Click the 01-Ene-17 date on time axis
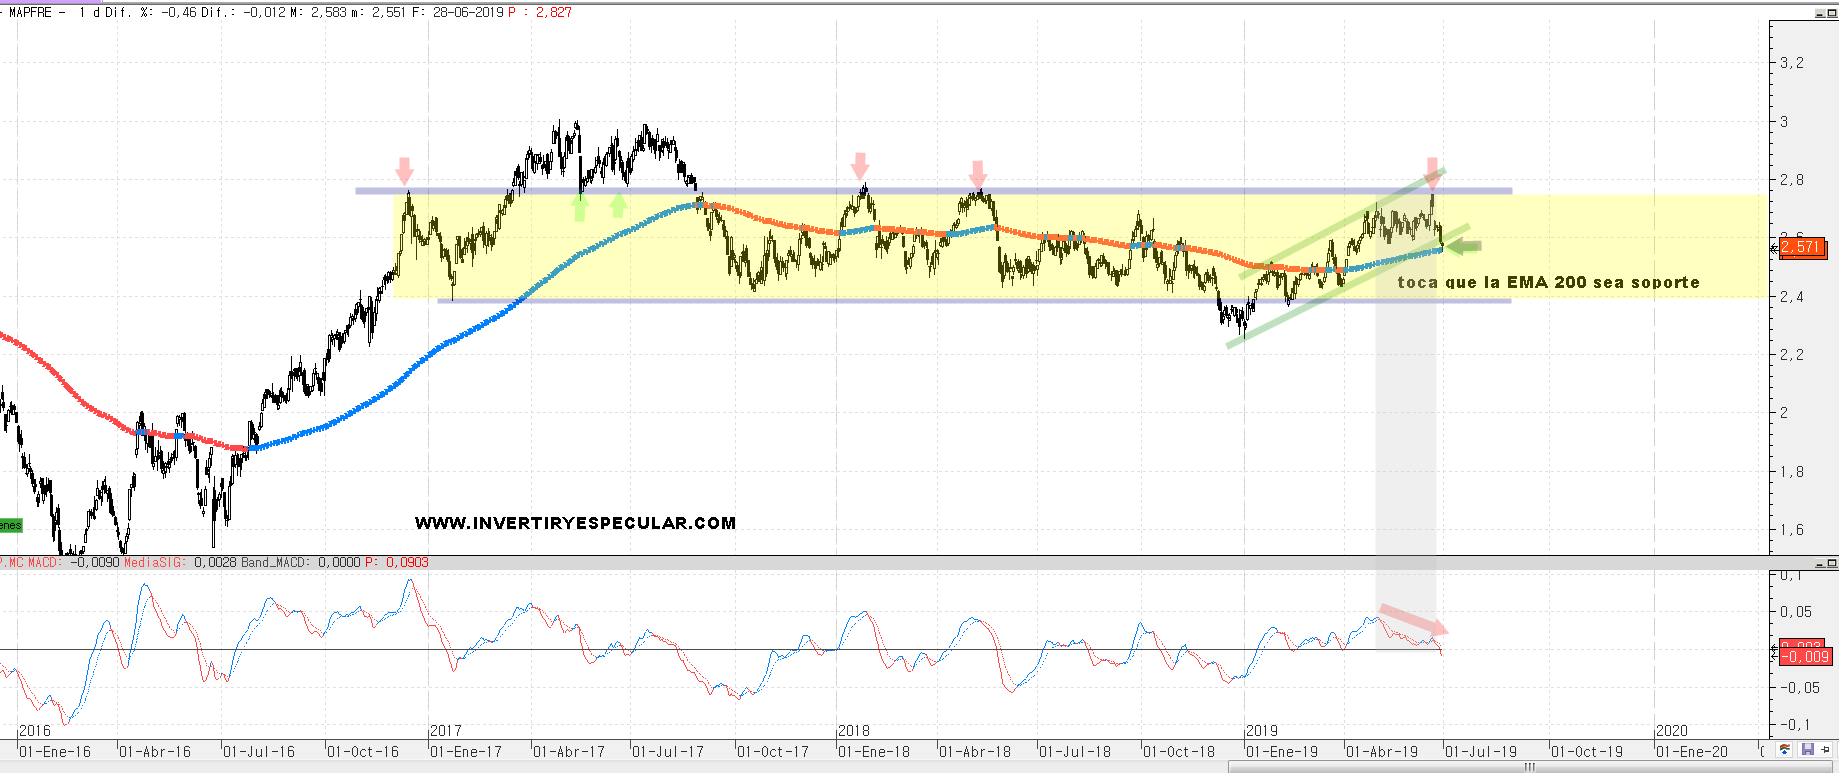The image size is (1839, 773). coord(466,752)
